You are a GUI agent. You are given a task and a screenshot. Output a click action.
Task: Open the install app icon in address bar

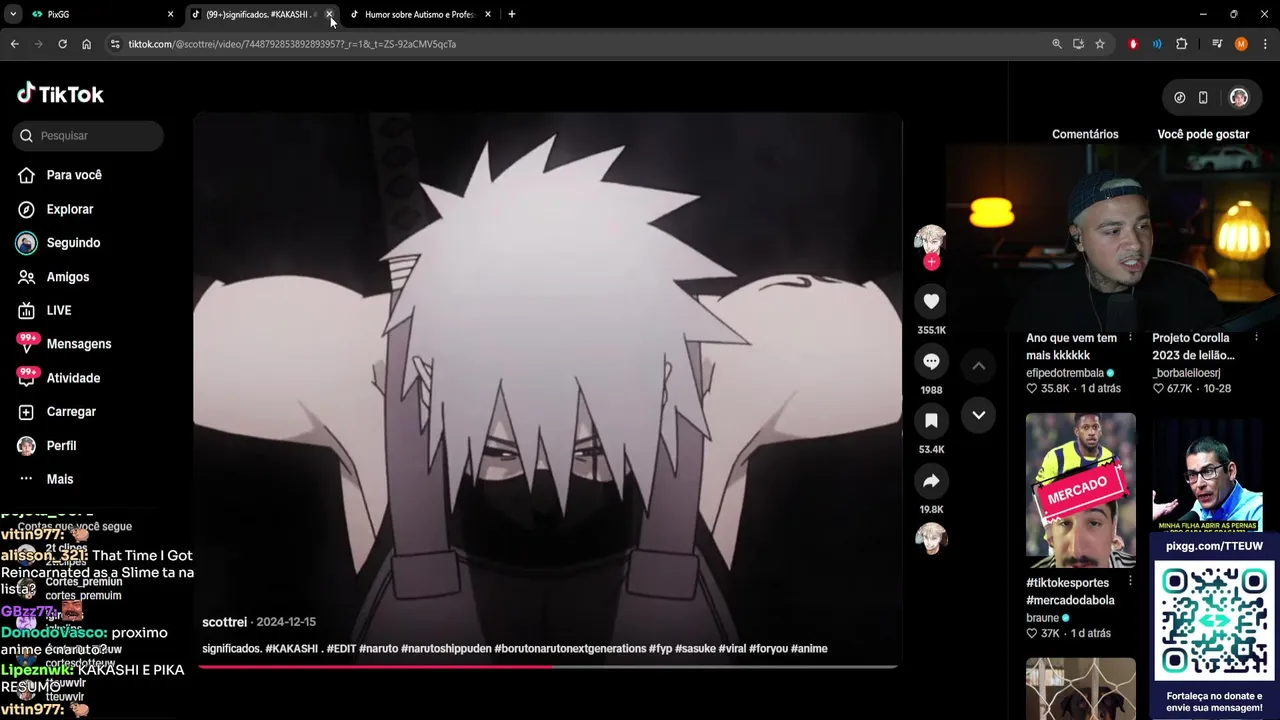(1078, 44)
